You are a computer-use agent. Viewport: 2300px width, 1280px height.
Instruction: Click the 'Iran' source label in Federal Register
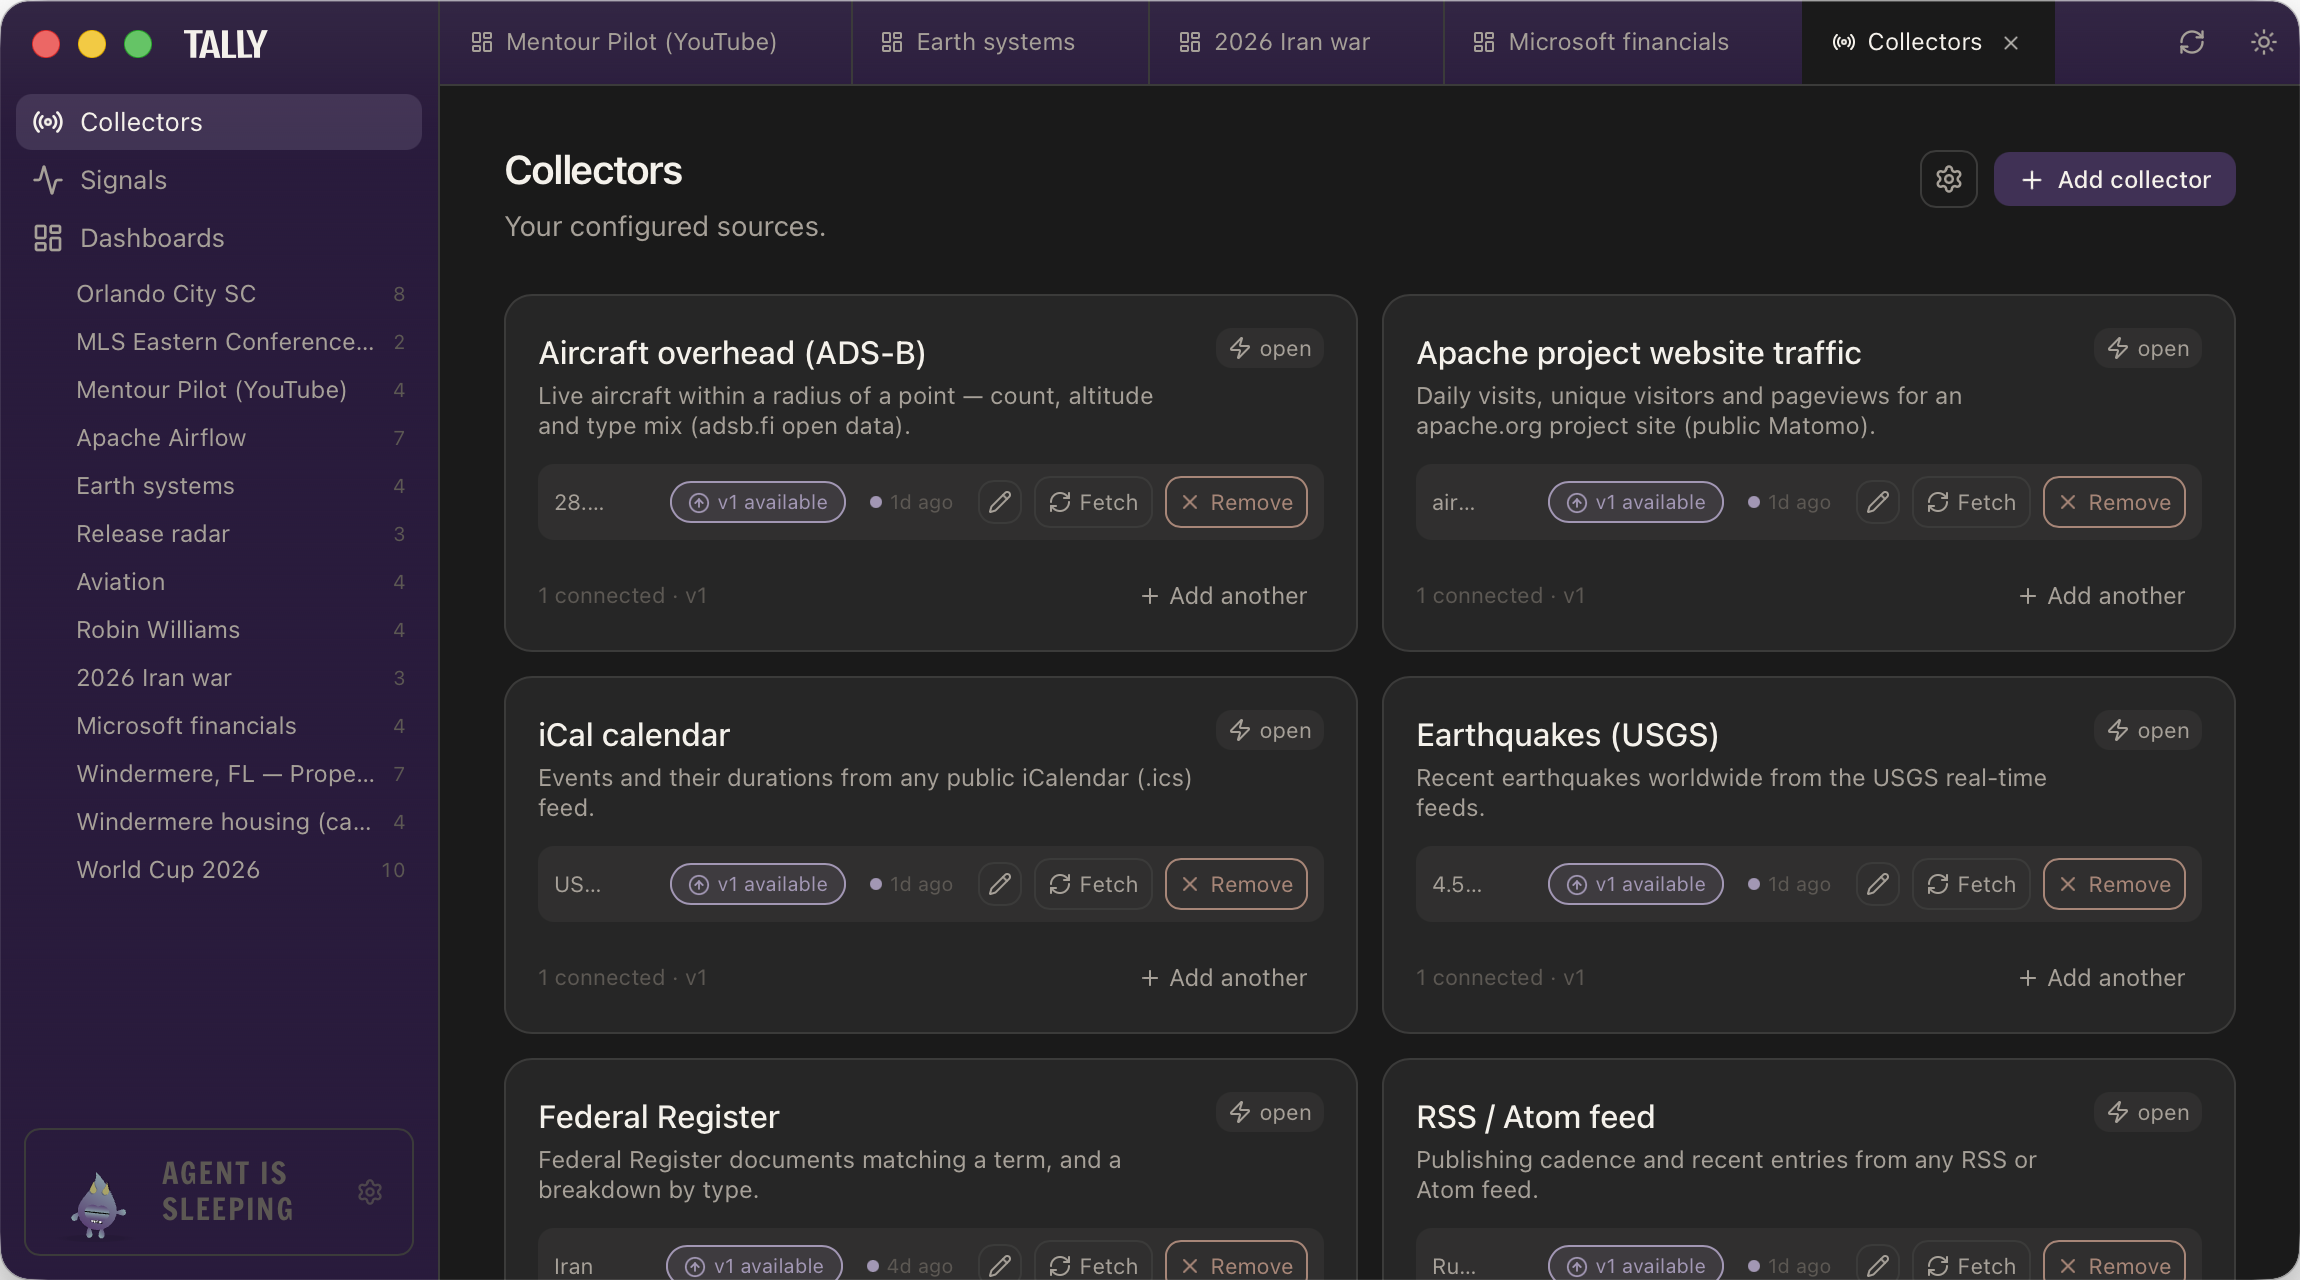[573, 1266]
